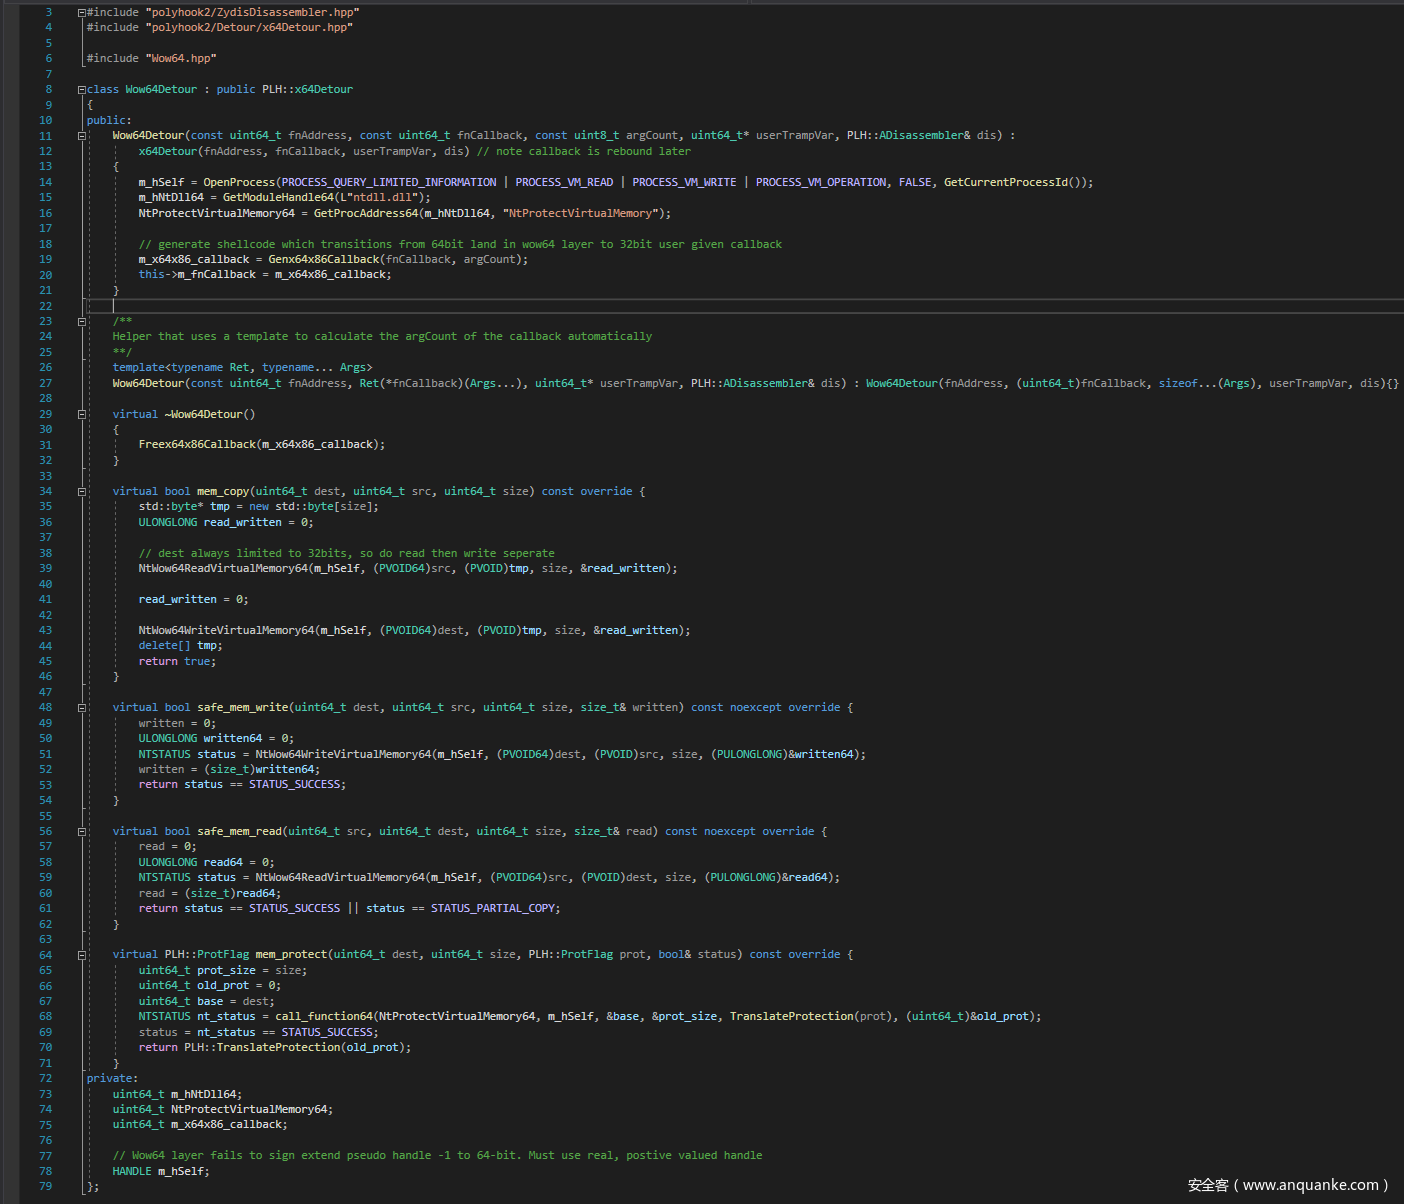Collapse the safe_mem_read function
This screenshot has width=1404, height=1204.
82,832
